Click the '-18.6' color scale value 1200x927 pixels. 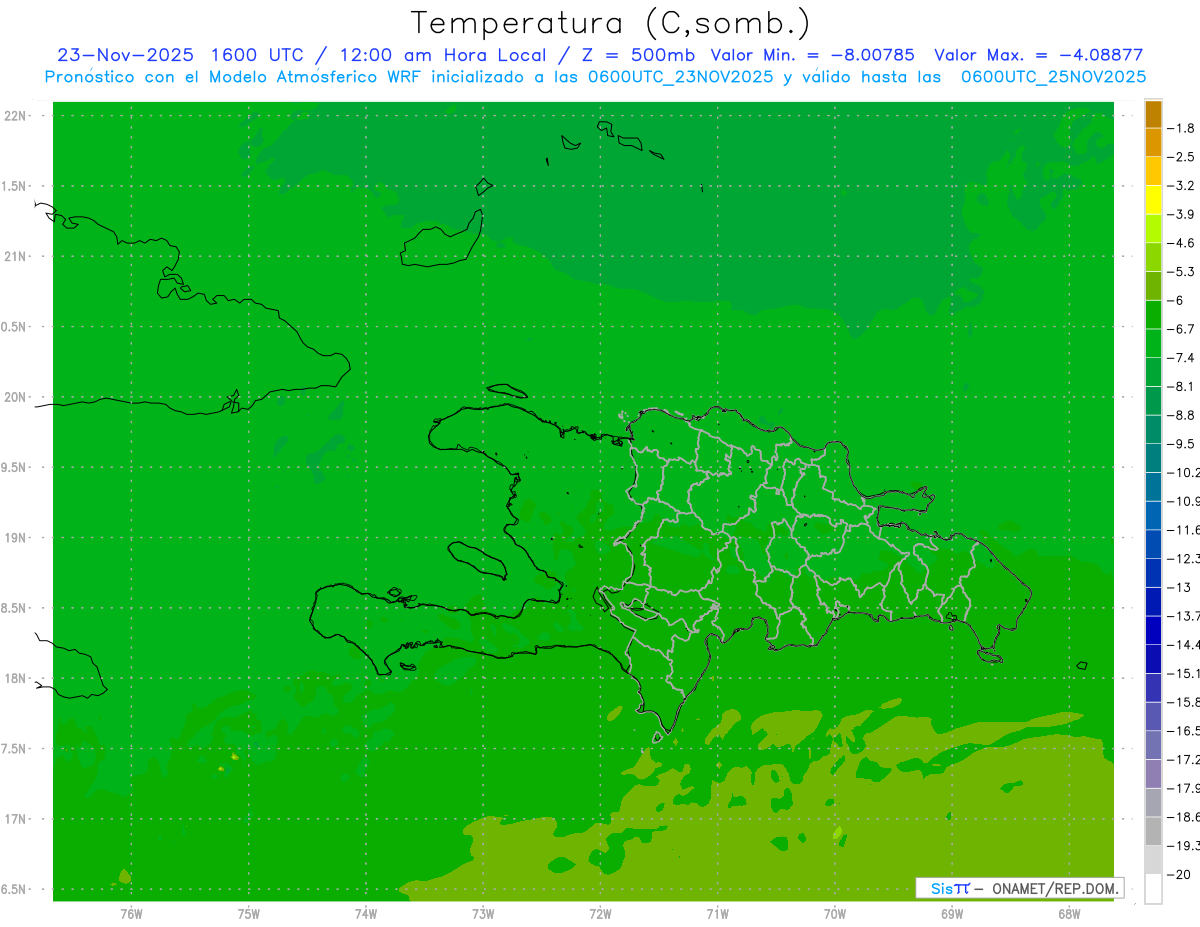pyautogui.click(x=1184, y=817)
